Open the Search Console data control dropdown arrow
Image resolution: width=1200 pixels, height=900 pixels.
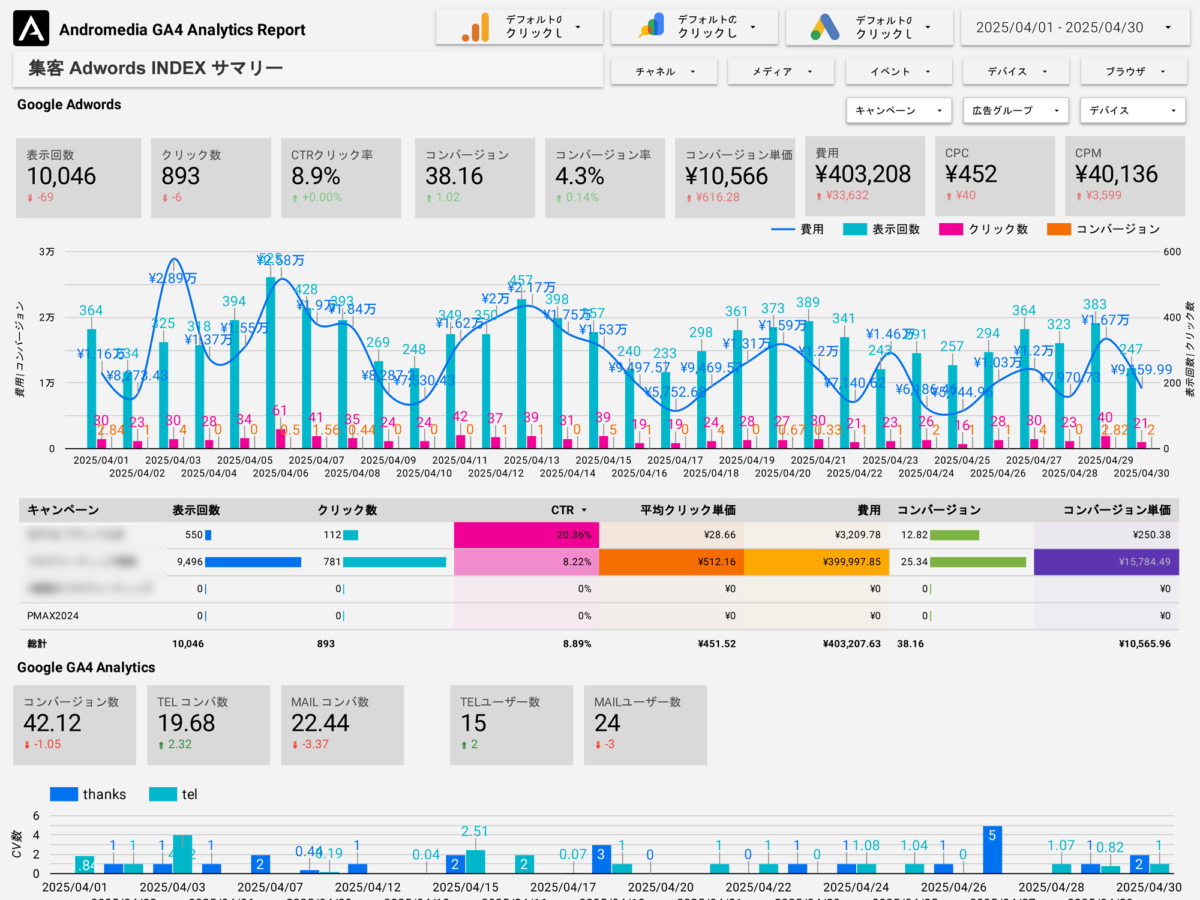(752, 28)
